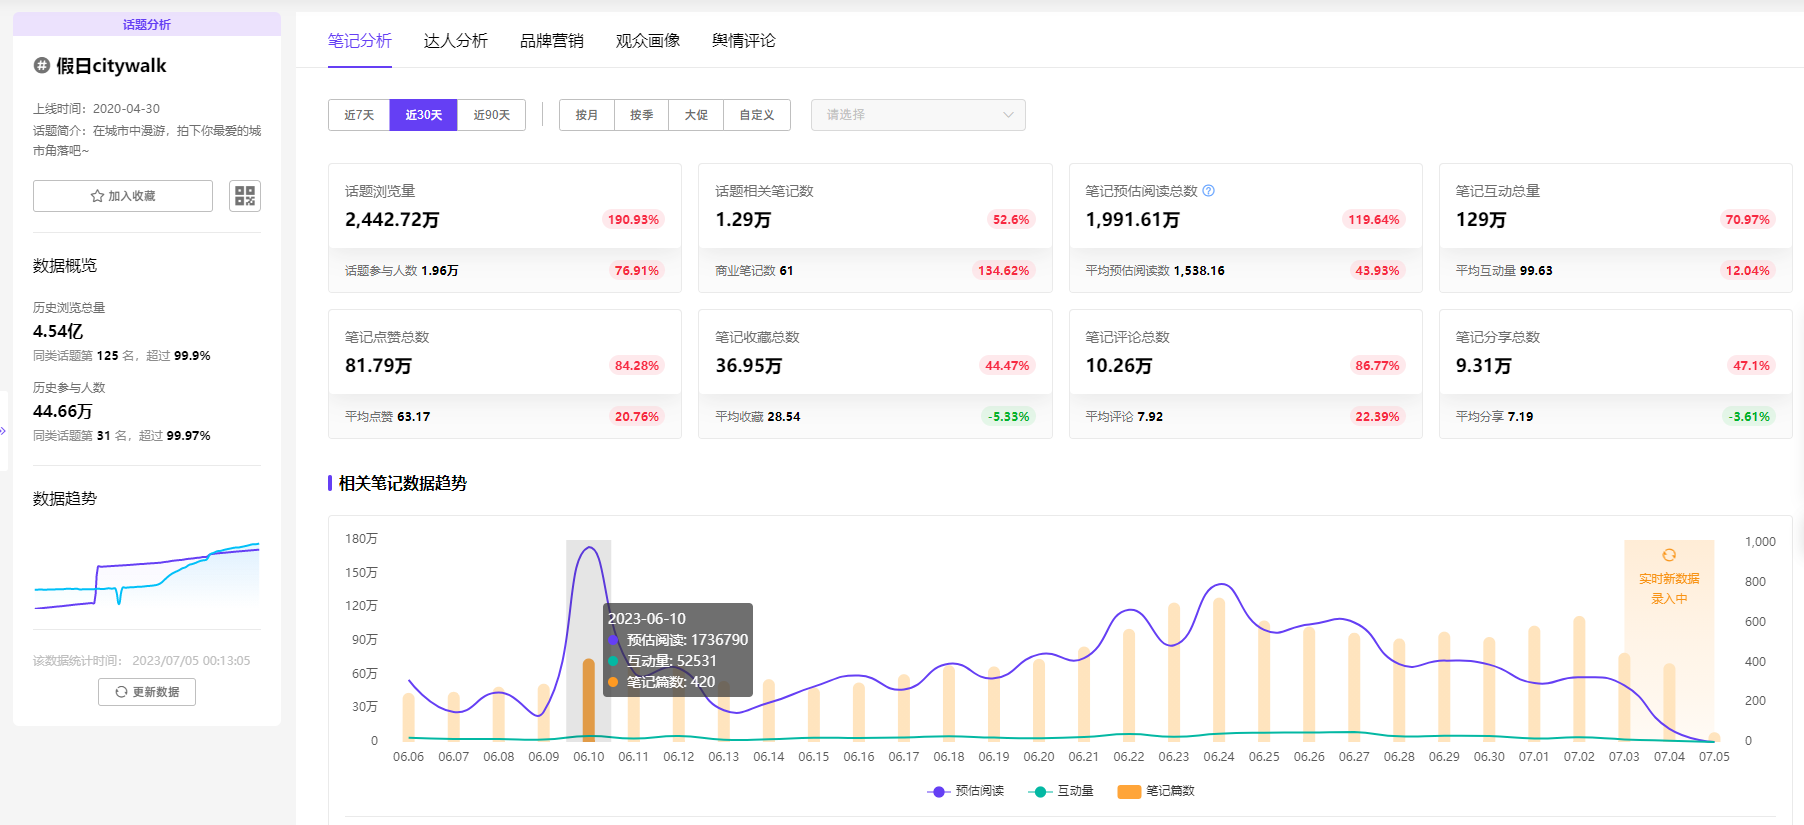Switch to 达人分析 tab

(x=456, y=41)
